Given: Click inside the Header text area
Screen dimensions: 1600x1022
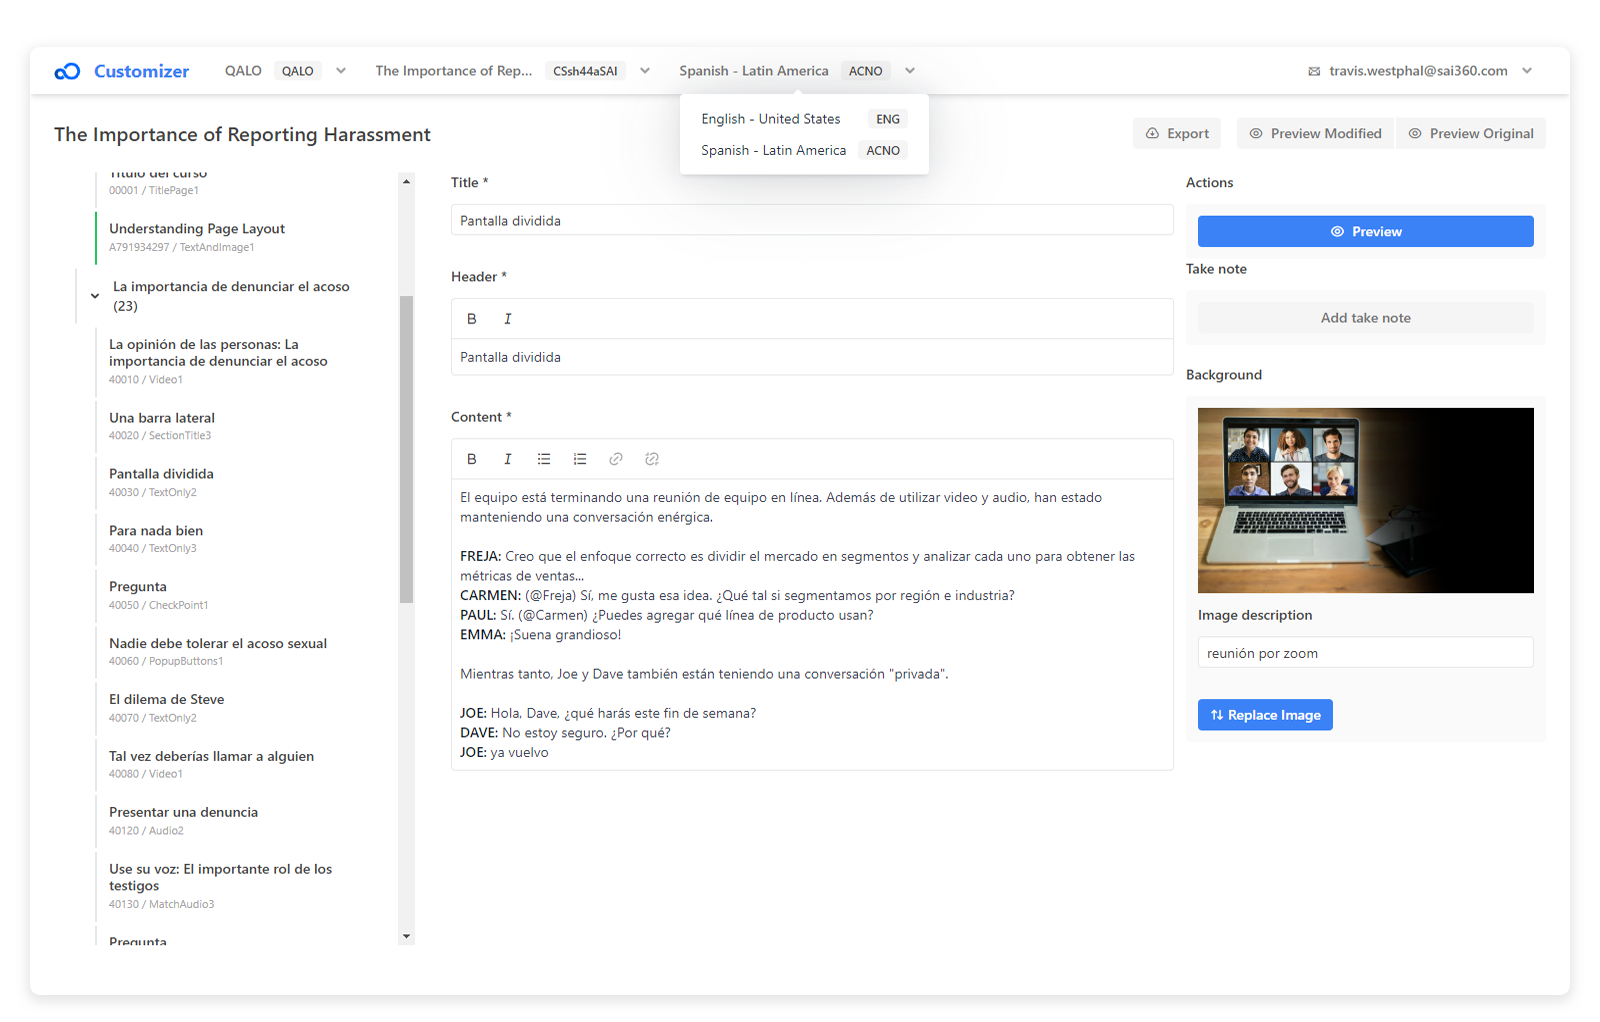Looking at the screenshot, I should point(812,357).
